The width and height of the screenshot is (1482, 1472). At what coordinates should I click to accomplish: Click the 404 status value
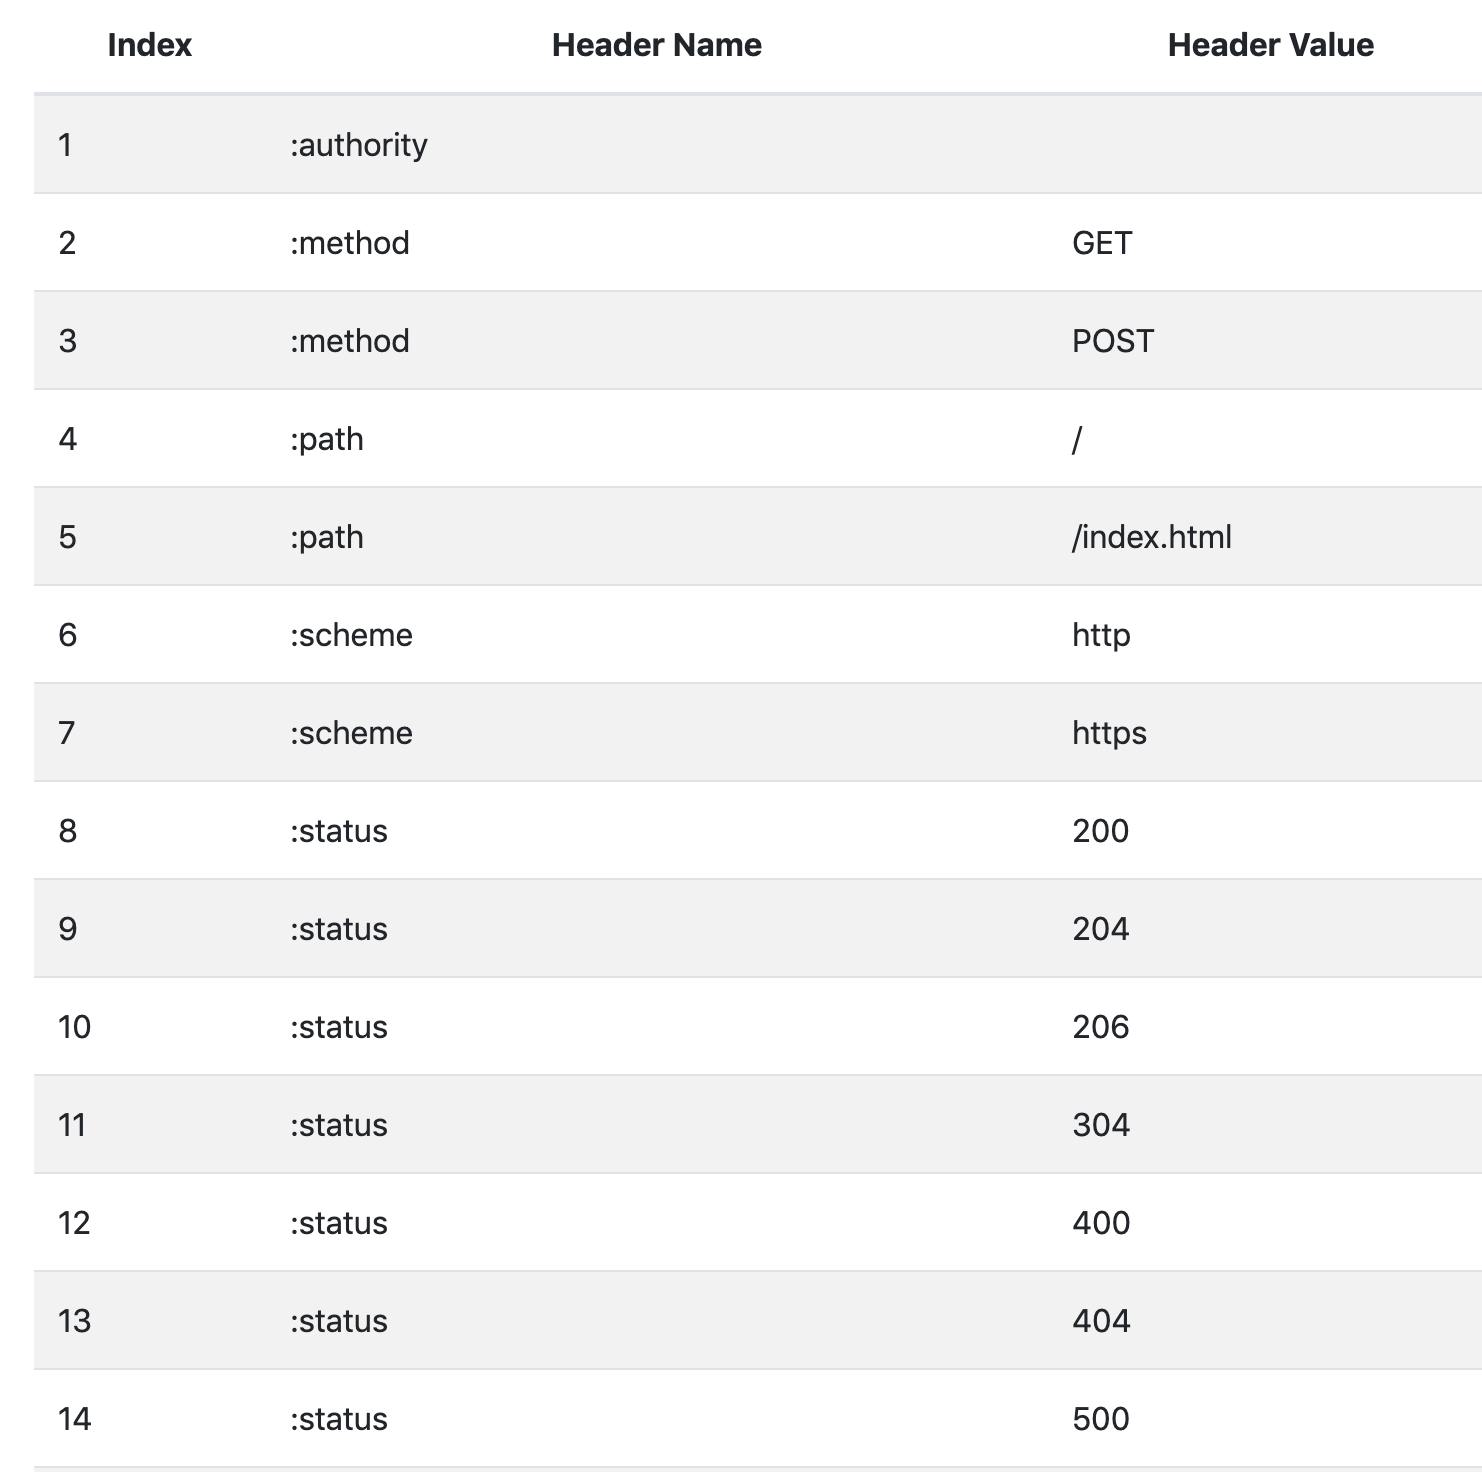[1100, 1321]
